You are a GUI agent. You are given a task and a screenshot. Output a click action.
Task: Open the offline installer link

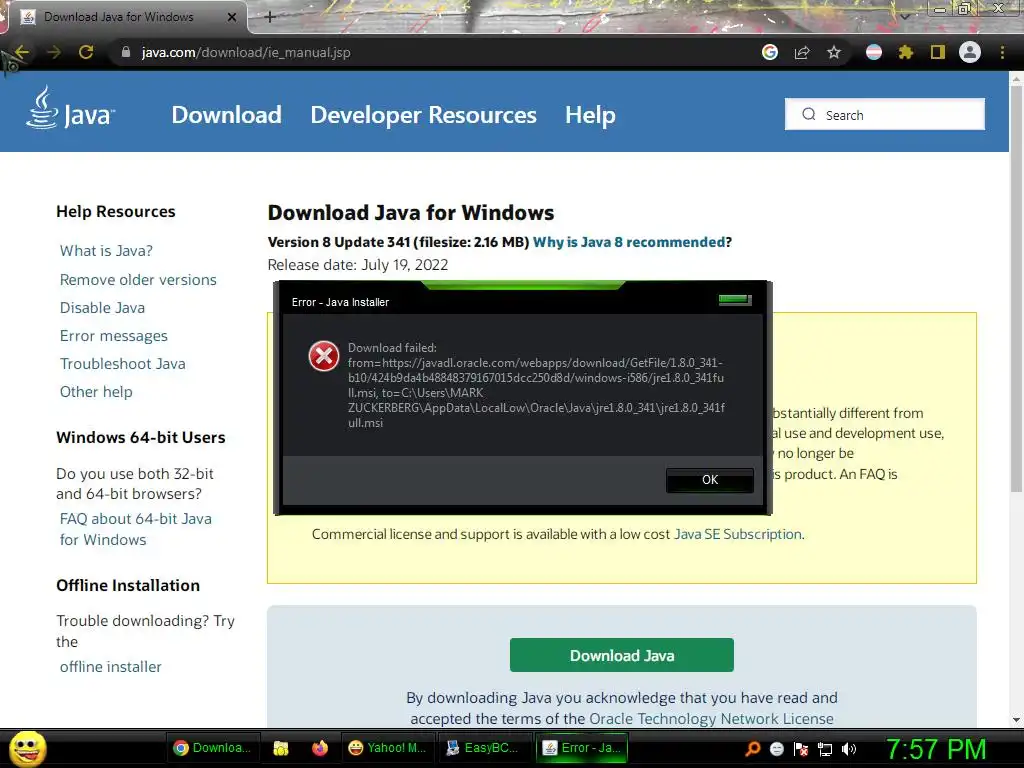(x=110, y=667)
